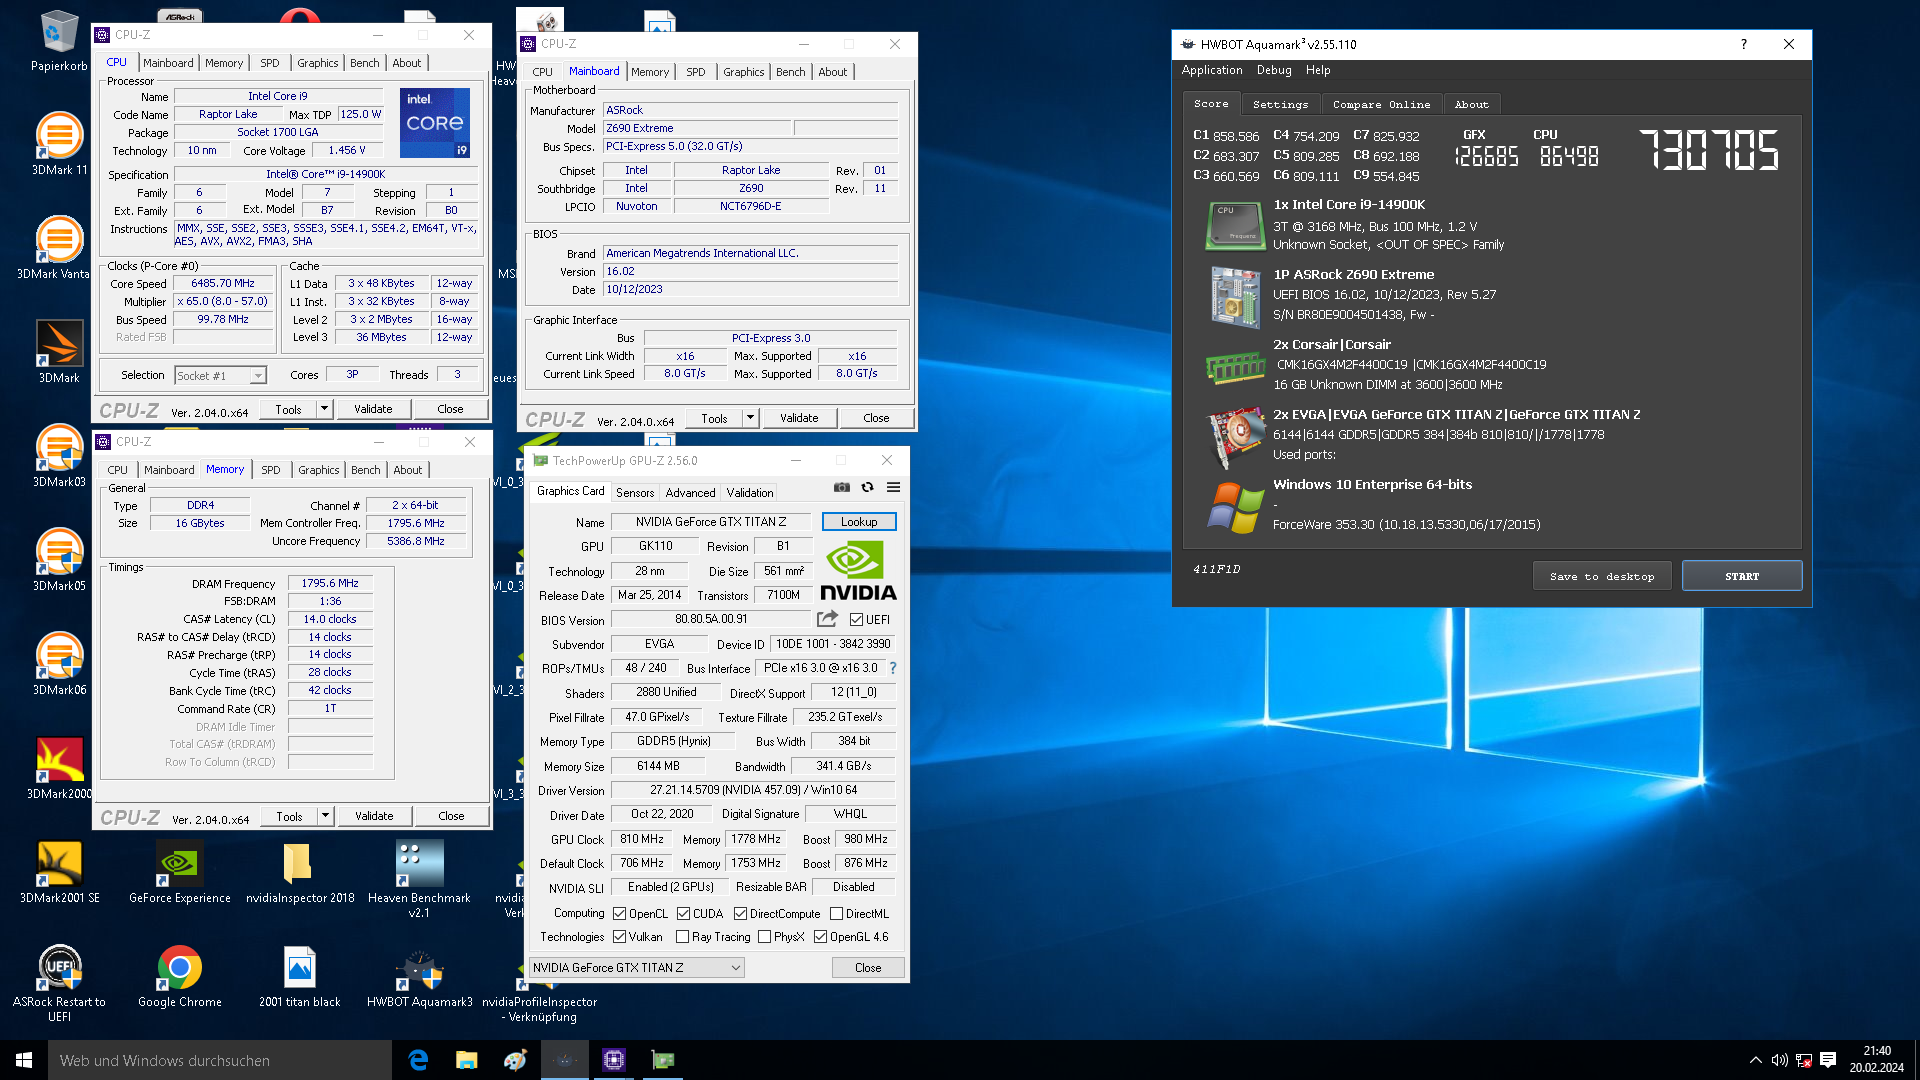Open ASRock Restart to UEFI shortcut
The image size is (1920, 1080).
click(59, 984)
